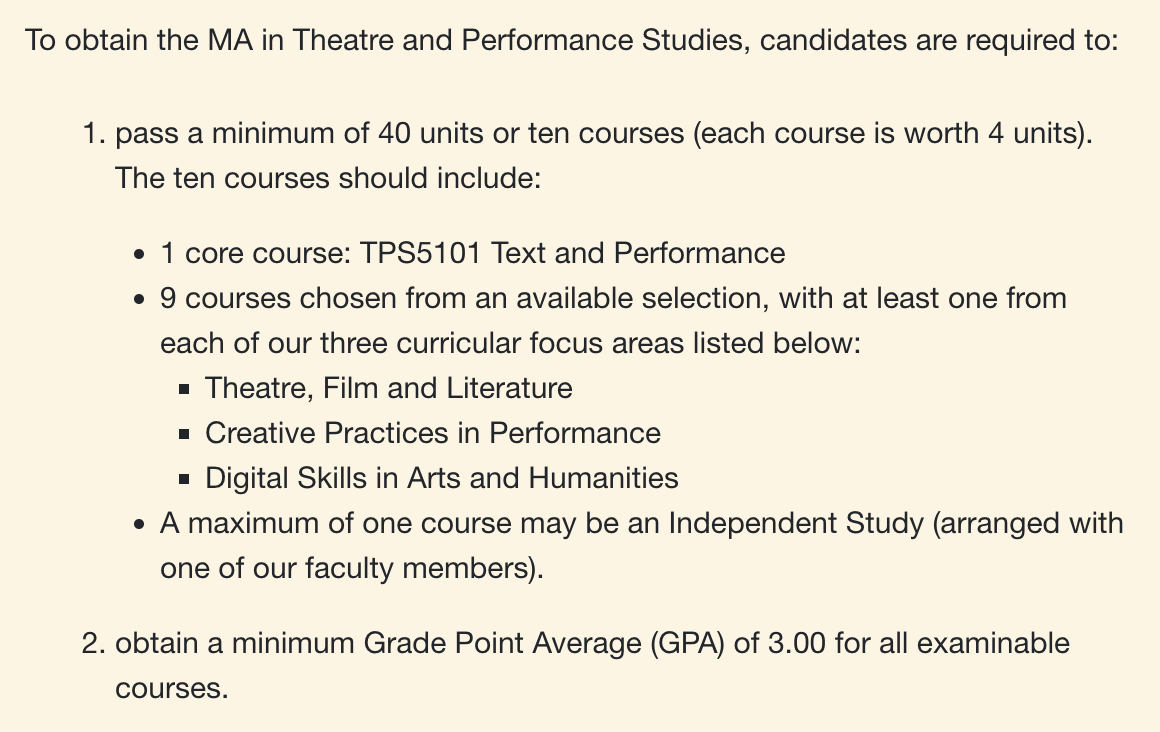
Task: Click the square bullet before Creative Practices
Action: point(185,434)
